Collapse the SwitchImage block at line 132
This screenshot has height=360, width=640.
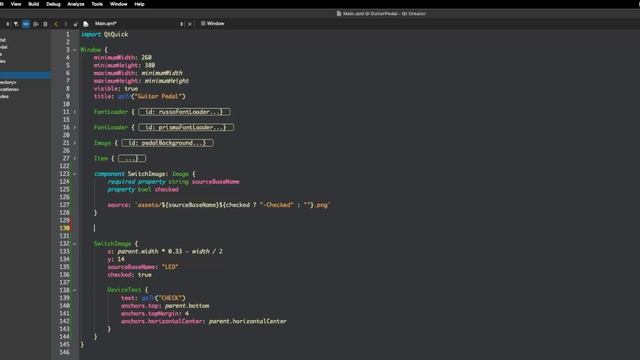pyautogui.click(x=75, y=244)
